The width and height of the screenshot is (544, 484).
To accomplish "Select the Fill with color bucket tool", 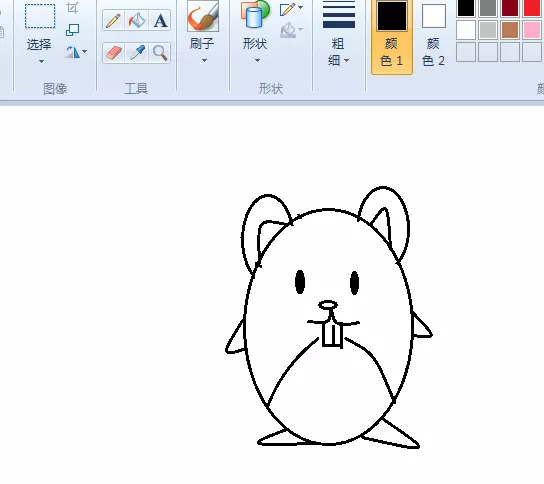I will 137,20.
